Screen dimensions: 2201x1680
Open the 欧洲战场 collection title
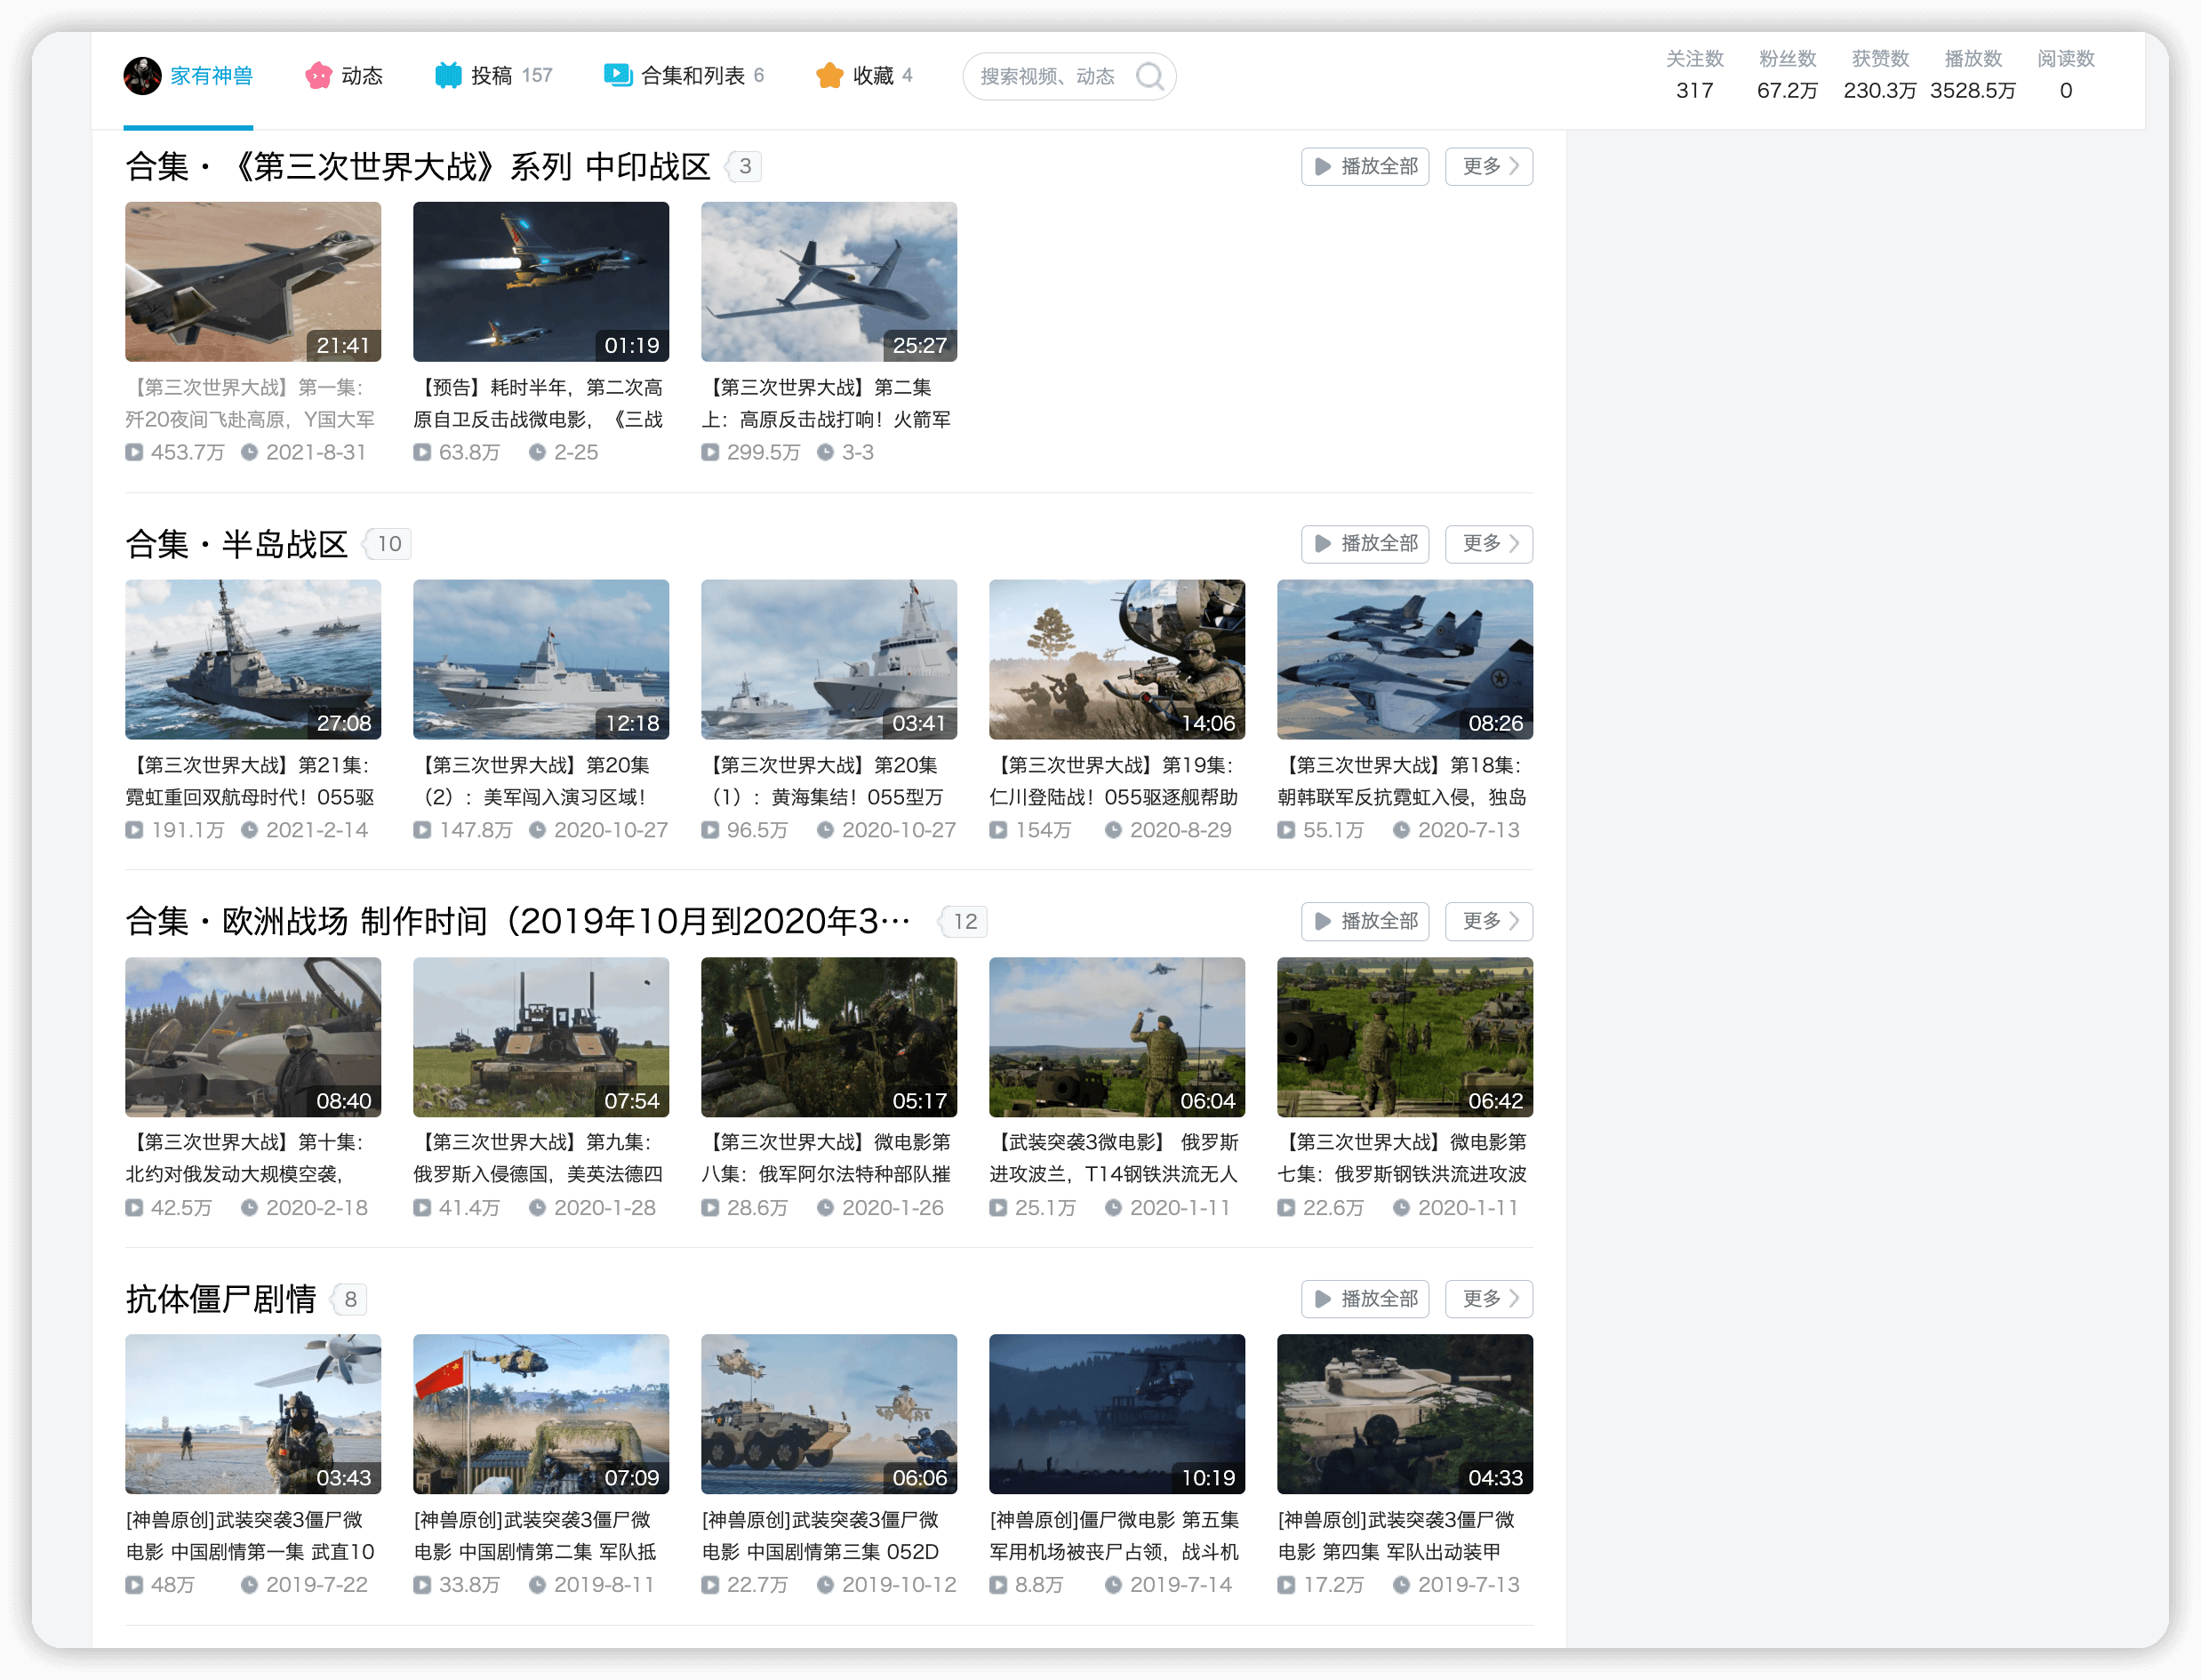pos(518,922)
